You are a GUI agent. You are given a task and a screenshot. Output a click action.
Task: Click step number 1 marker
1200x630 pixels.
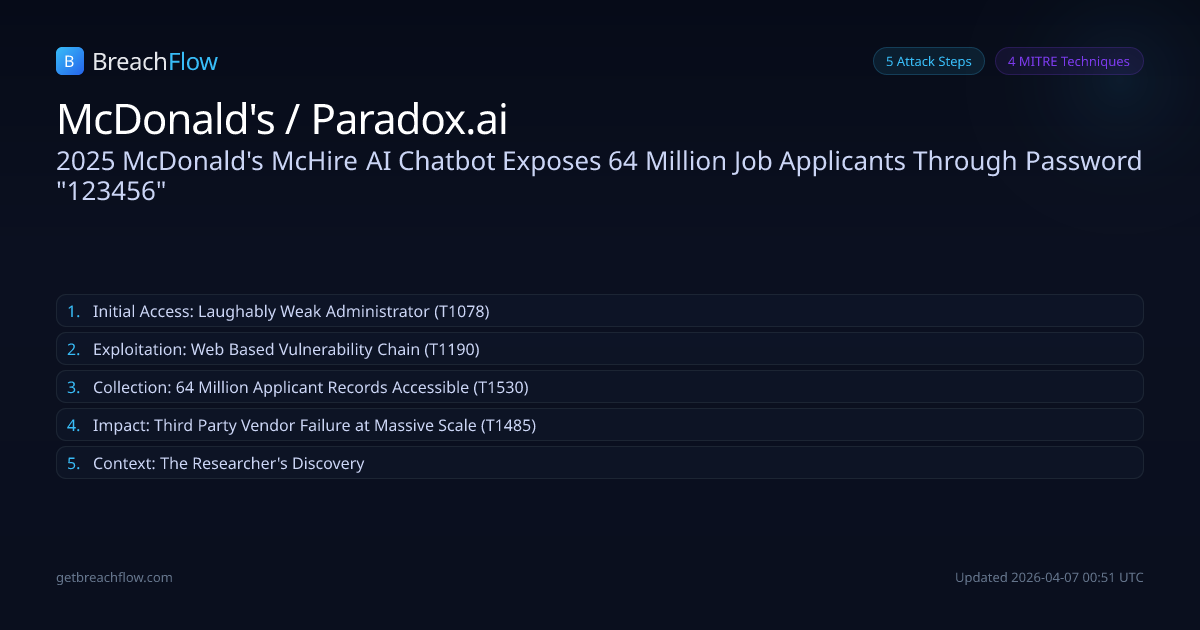click(x=73, y=311)
